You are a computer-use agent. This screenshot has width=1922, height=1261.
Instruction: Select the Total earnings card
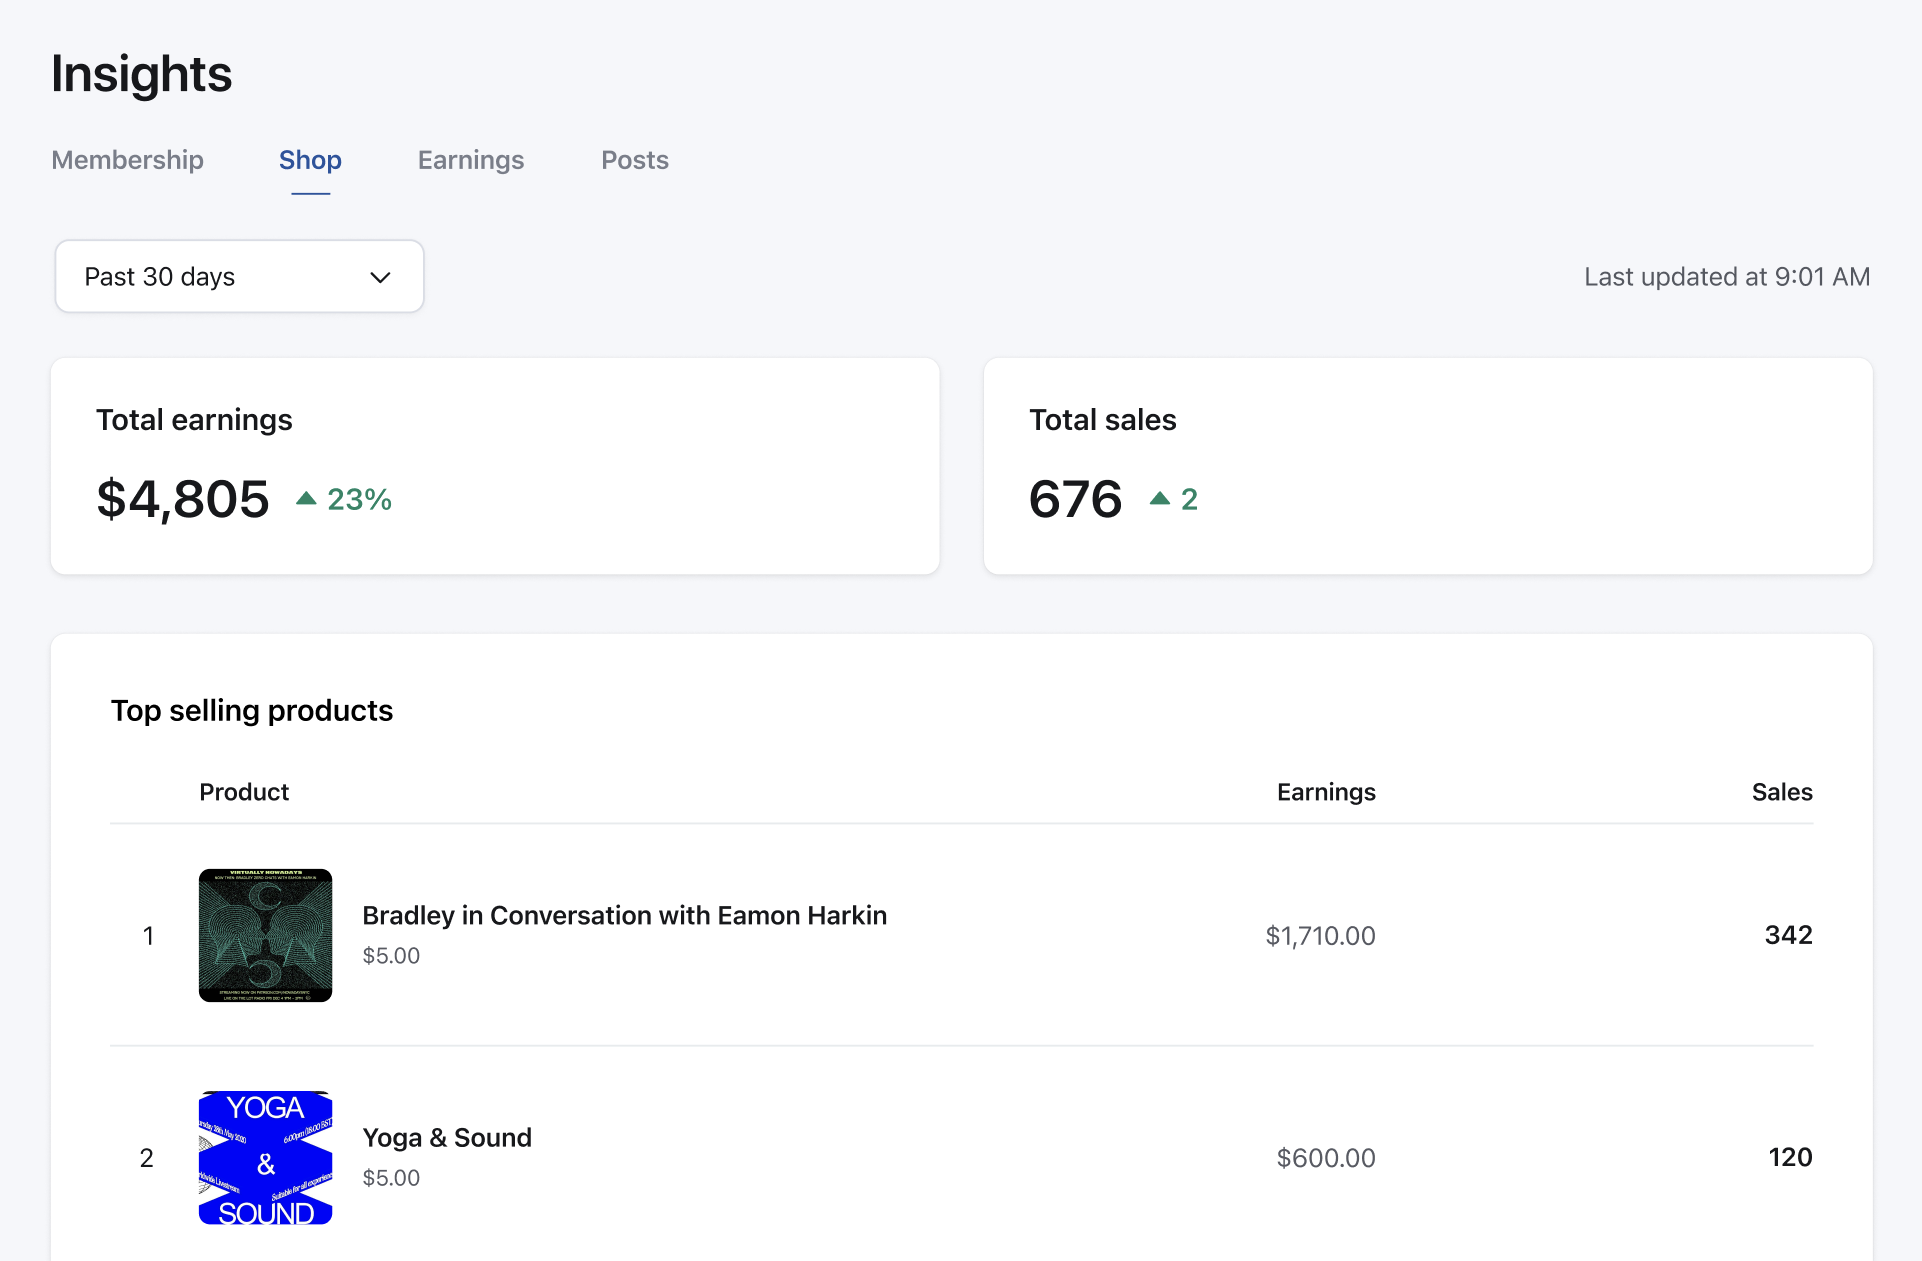coord(495,466)
